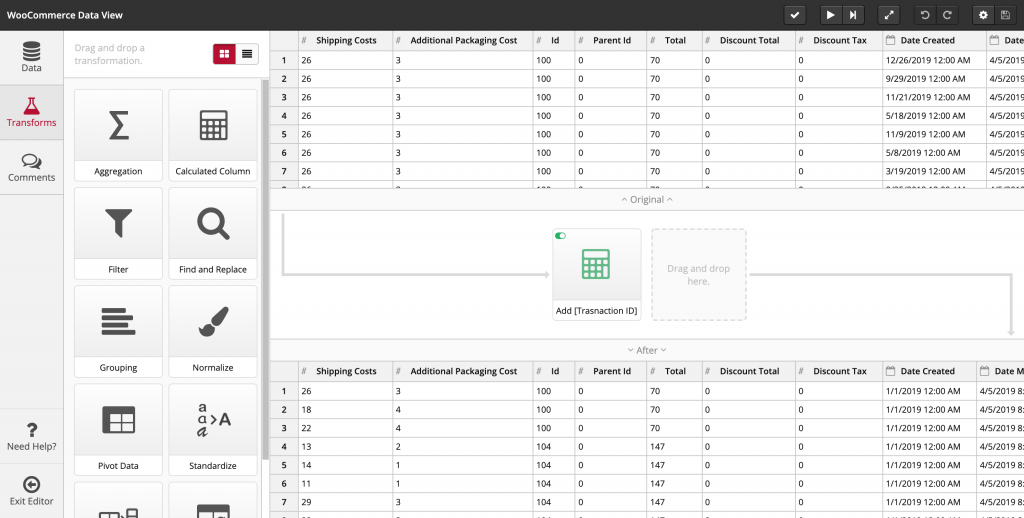Viewport: 1024px width, 518px height.
Task: Click 'Drag and drop a transformation.' hint text
Action: coord(110,54)
